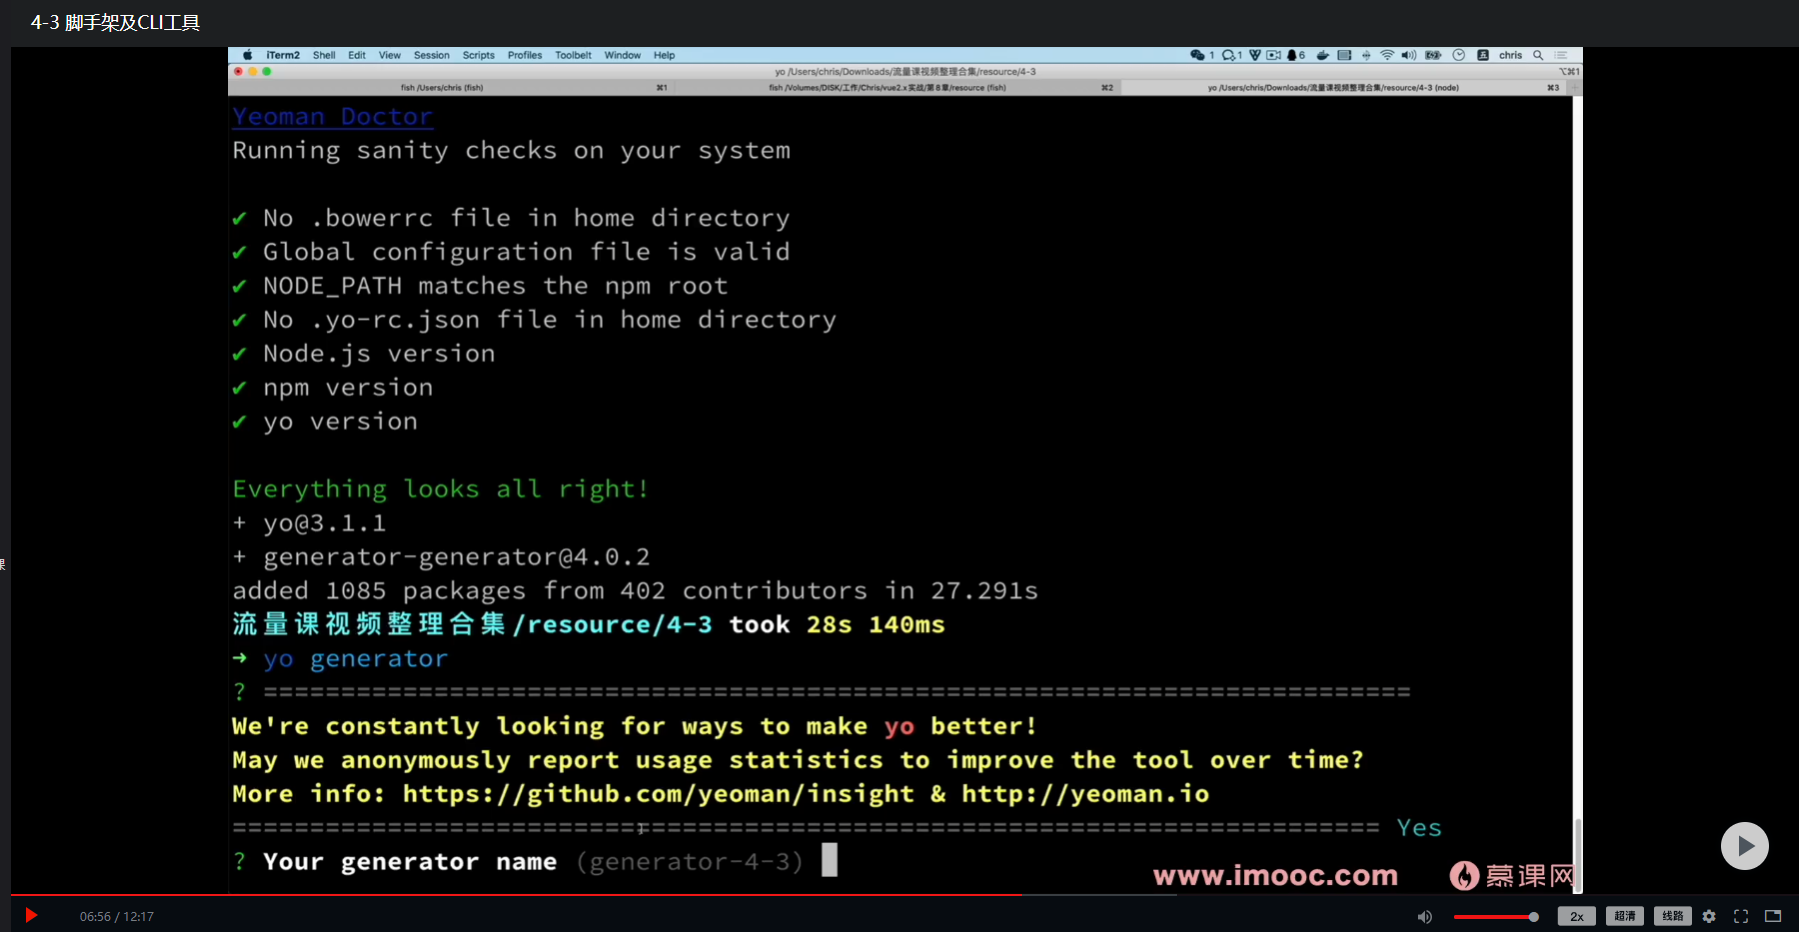Click the 'Running sanity checks on your system' line

[511, 150]
